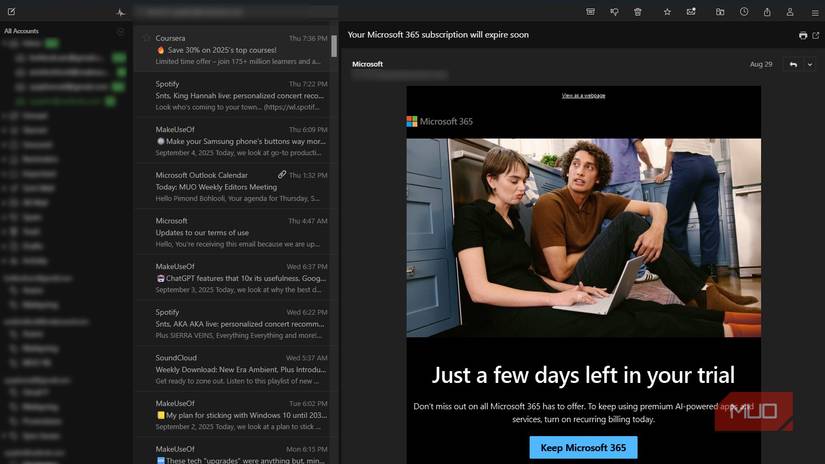
Task: Open the Spotify AKA AKA live email
Action: tap(235, 324)
